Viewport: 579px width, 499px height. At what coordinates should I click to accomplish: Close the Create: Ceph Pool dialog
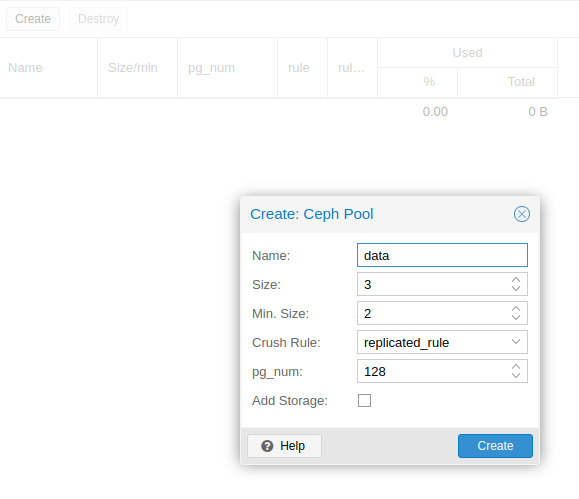[x=521, y=214]
